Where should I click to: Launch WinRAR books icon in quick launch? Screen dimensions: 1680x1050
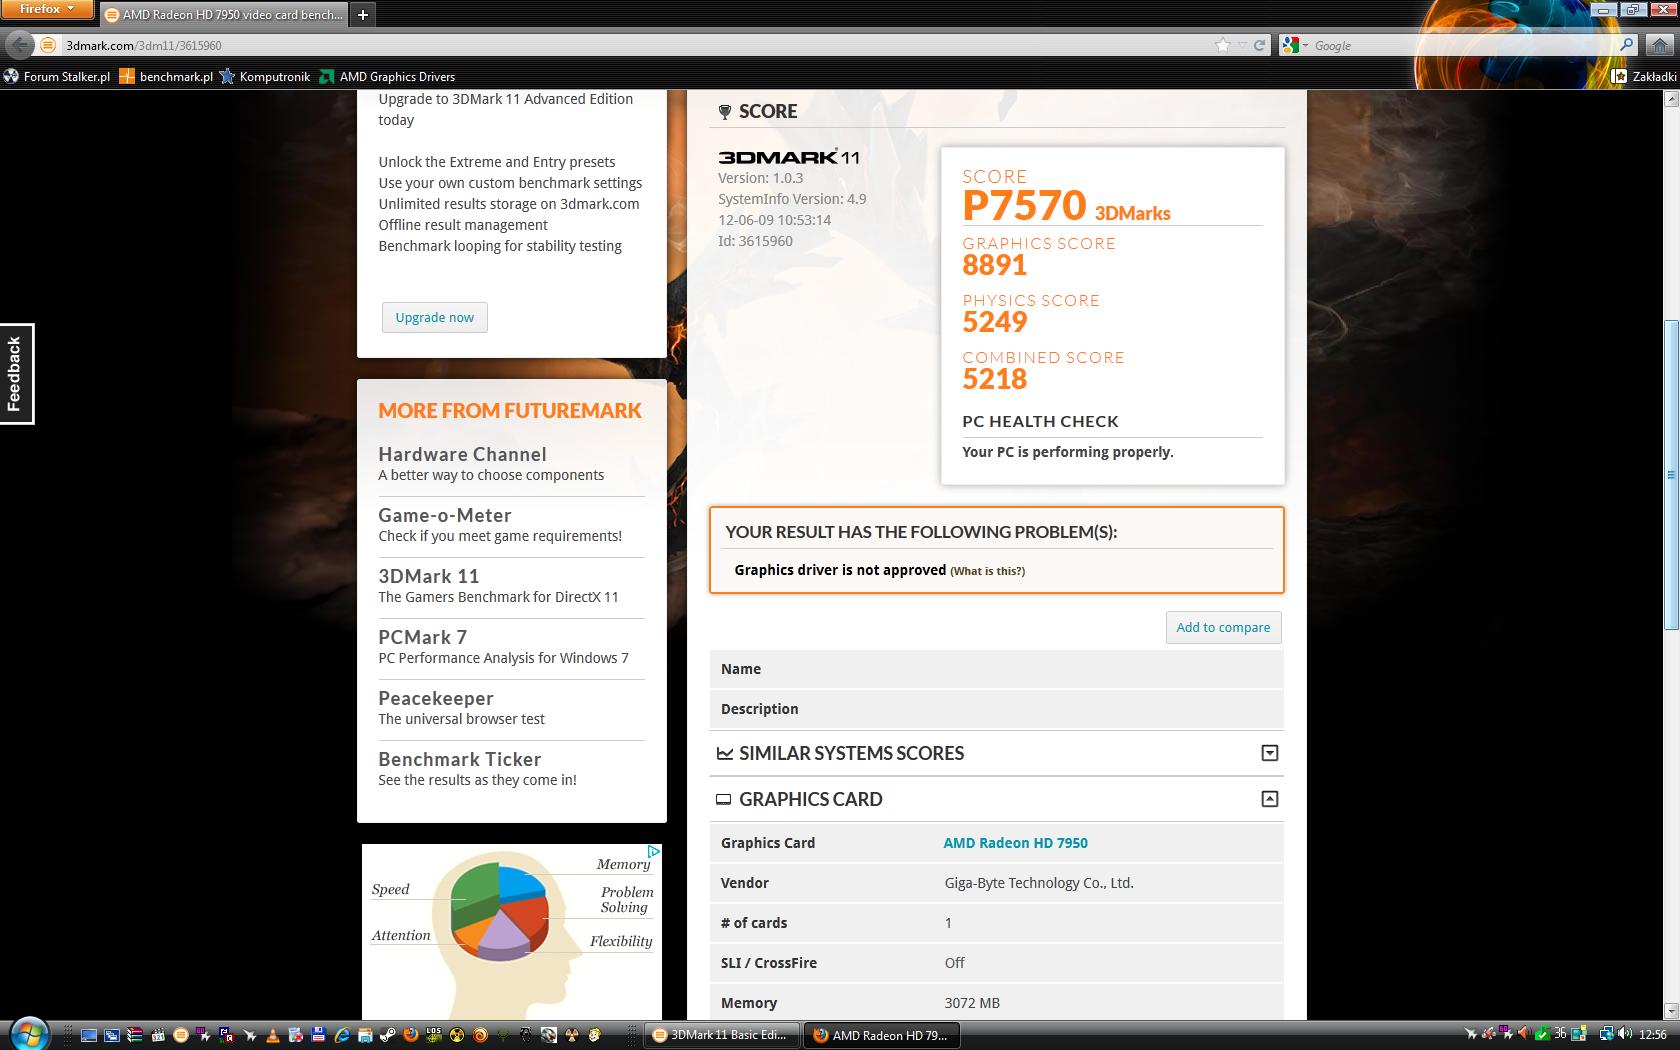[x=134, y=1035]
